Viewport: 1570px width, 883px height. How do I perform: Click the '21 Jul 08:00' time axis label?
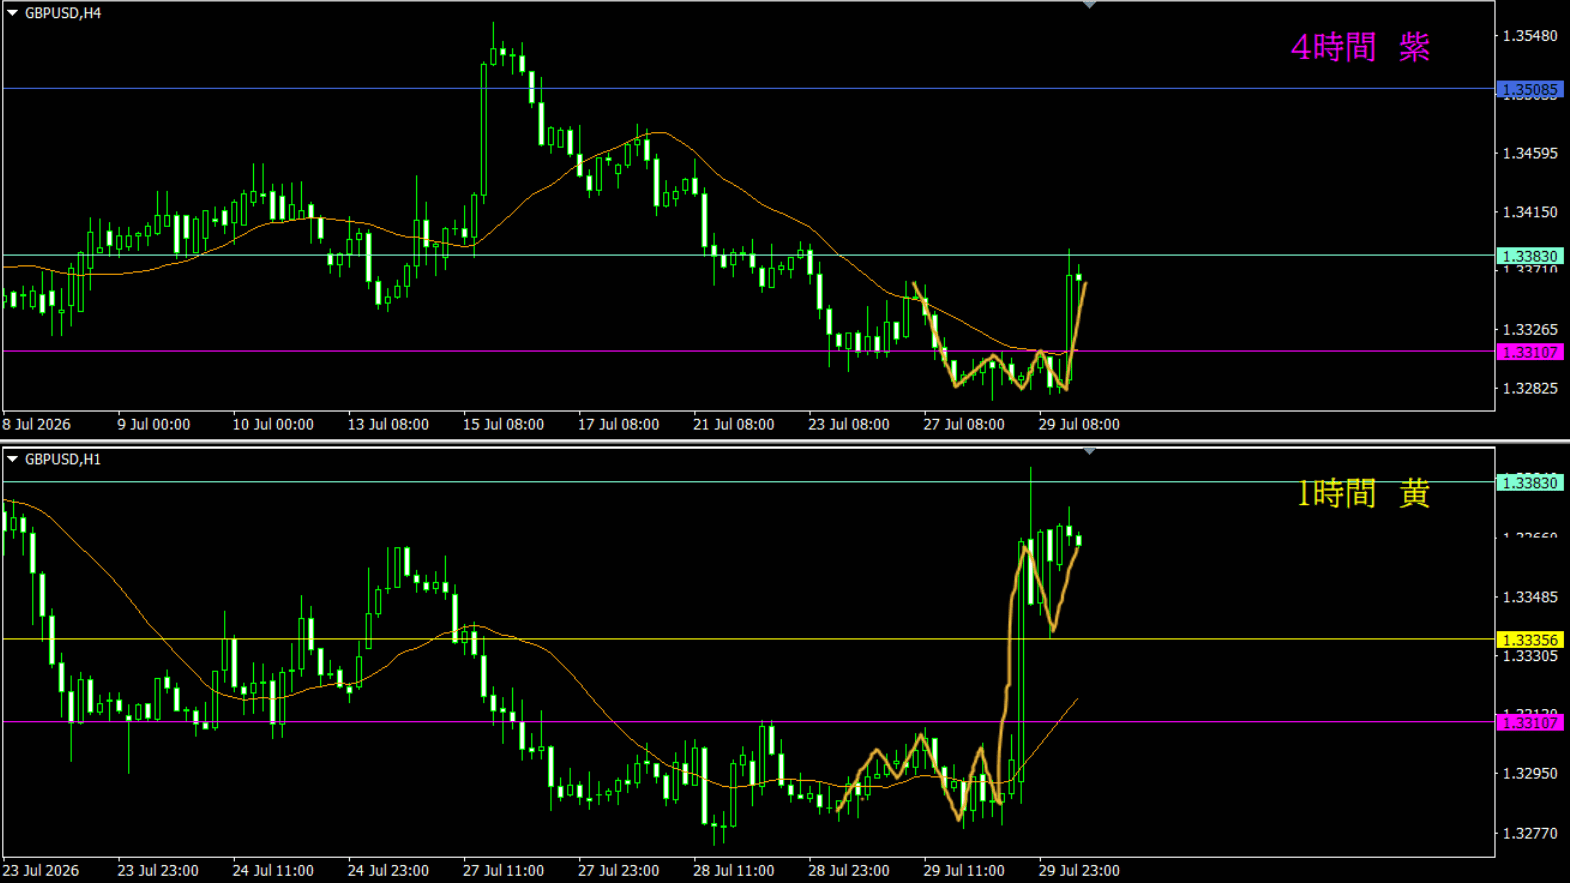733,424
